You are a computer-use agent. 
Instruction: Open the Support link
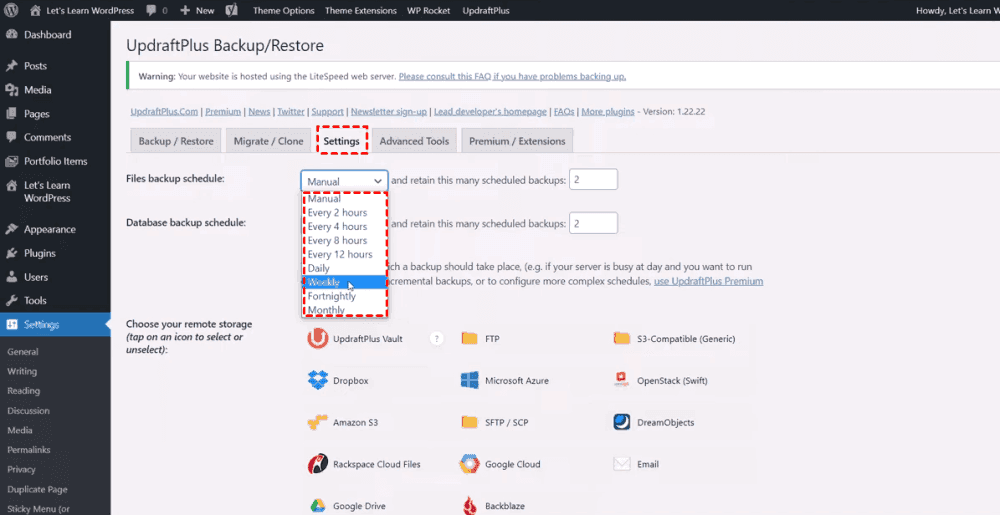pyautogui.click(x=327, y=112)
